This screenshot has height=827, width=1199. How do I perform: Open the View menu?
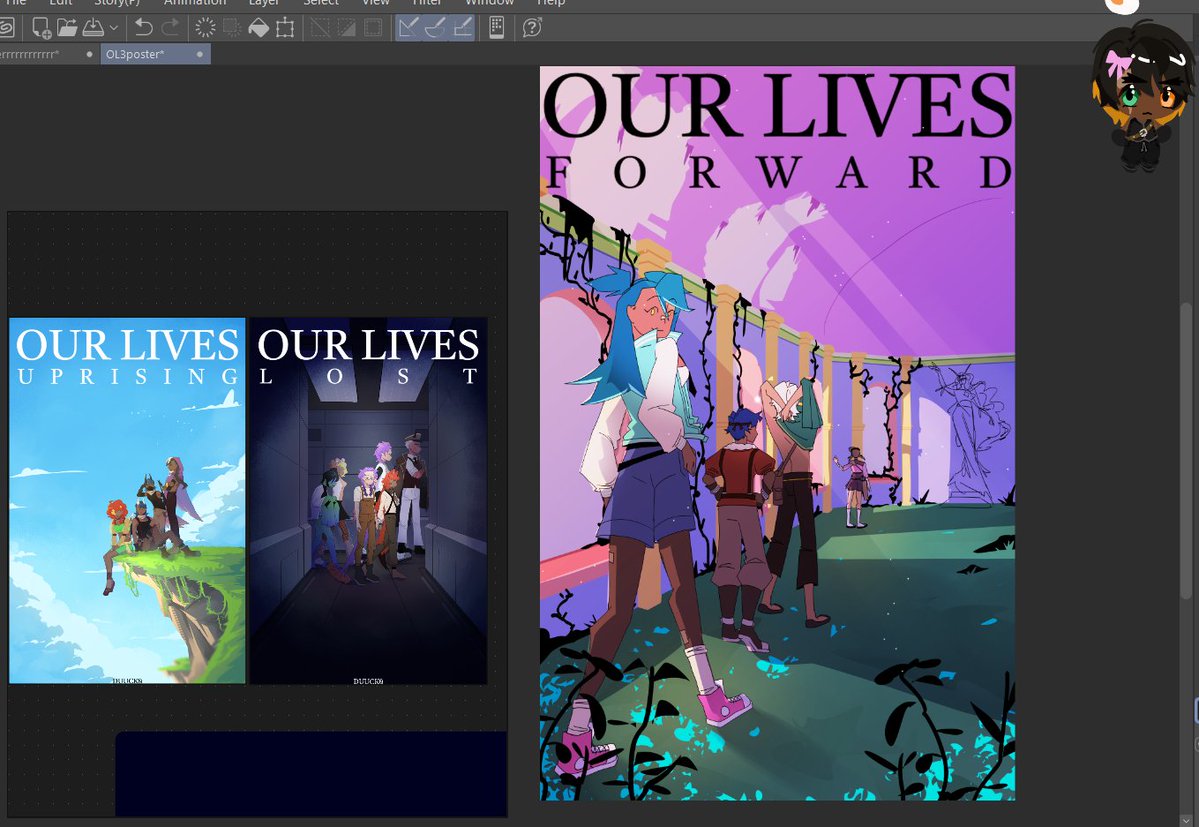[375, 2]
